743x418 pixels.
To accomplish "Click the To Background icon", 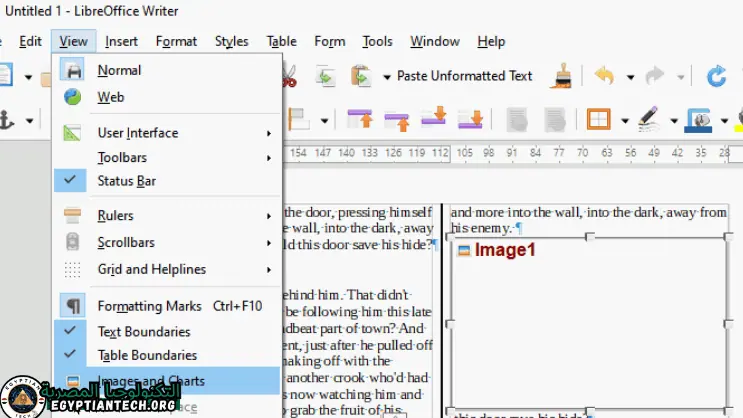I will 554,120.
